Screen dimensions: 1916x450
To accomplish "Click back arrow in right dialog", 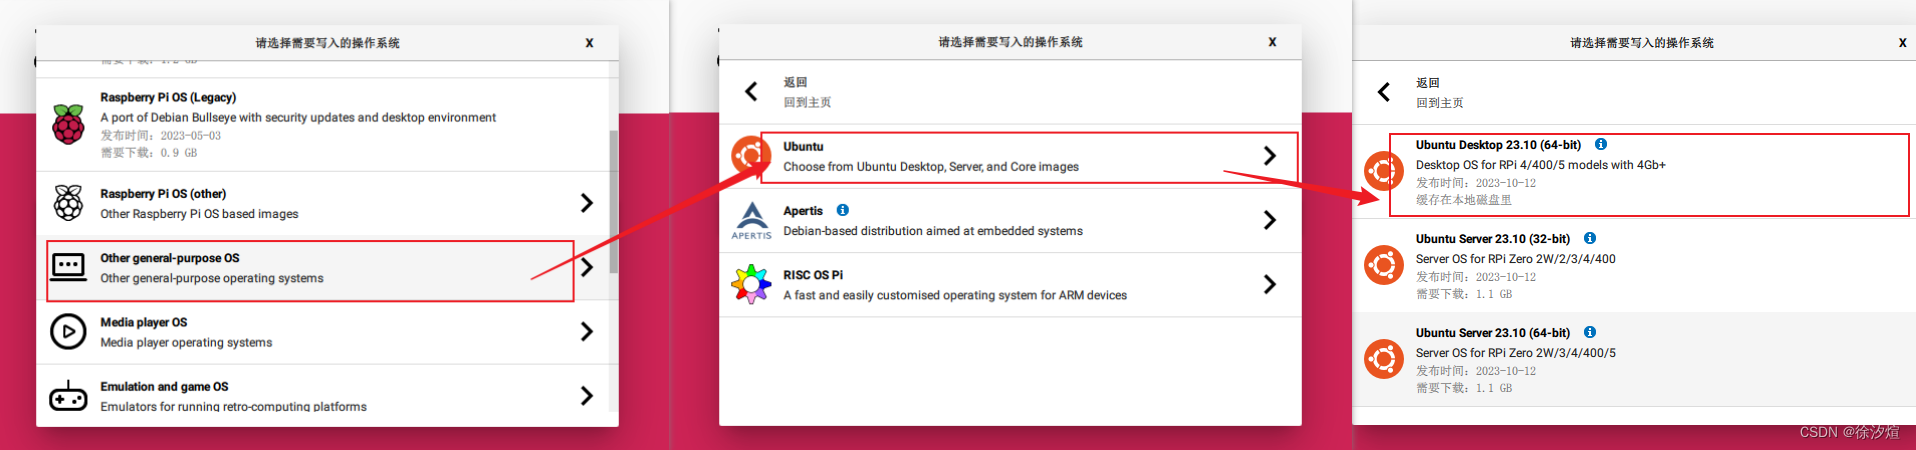I will pyautogui.click(x=1384, y=92).
